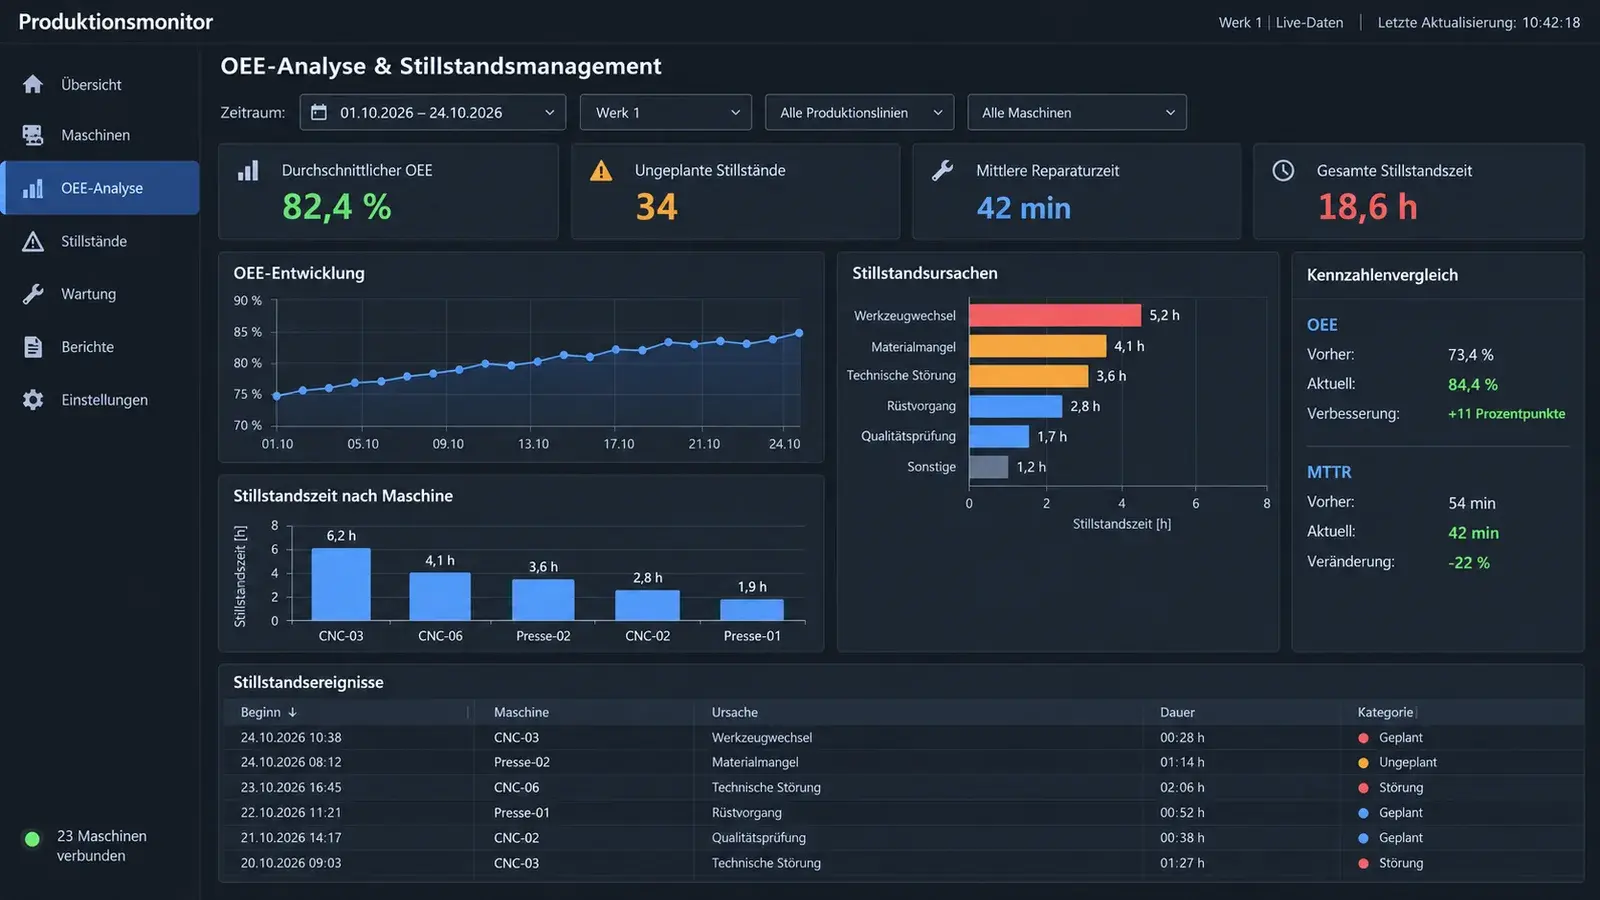This screenshot has height=900, width=1600.
Task: Click the bar chart icon beside OEE-Analyse
Action: (x=33, y=188)
